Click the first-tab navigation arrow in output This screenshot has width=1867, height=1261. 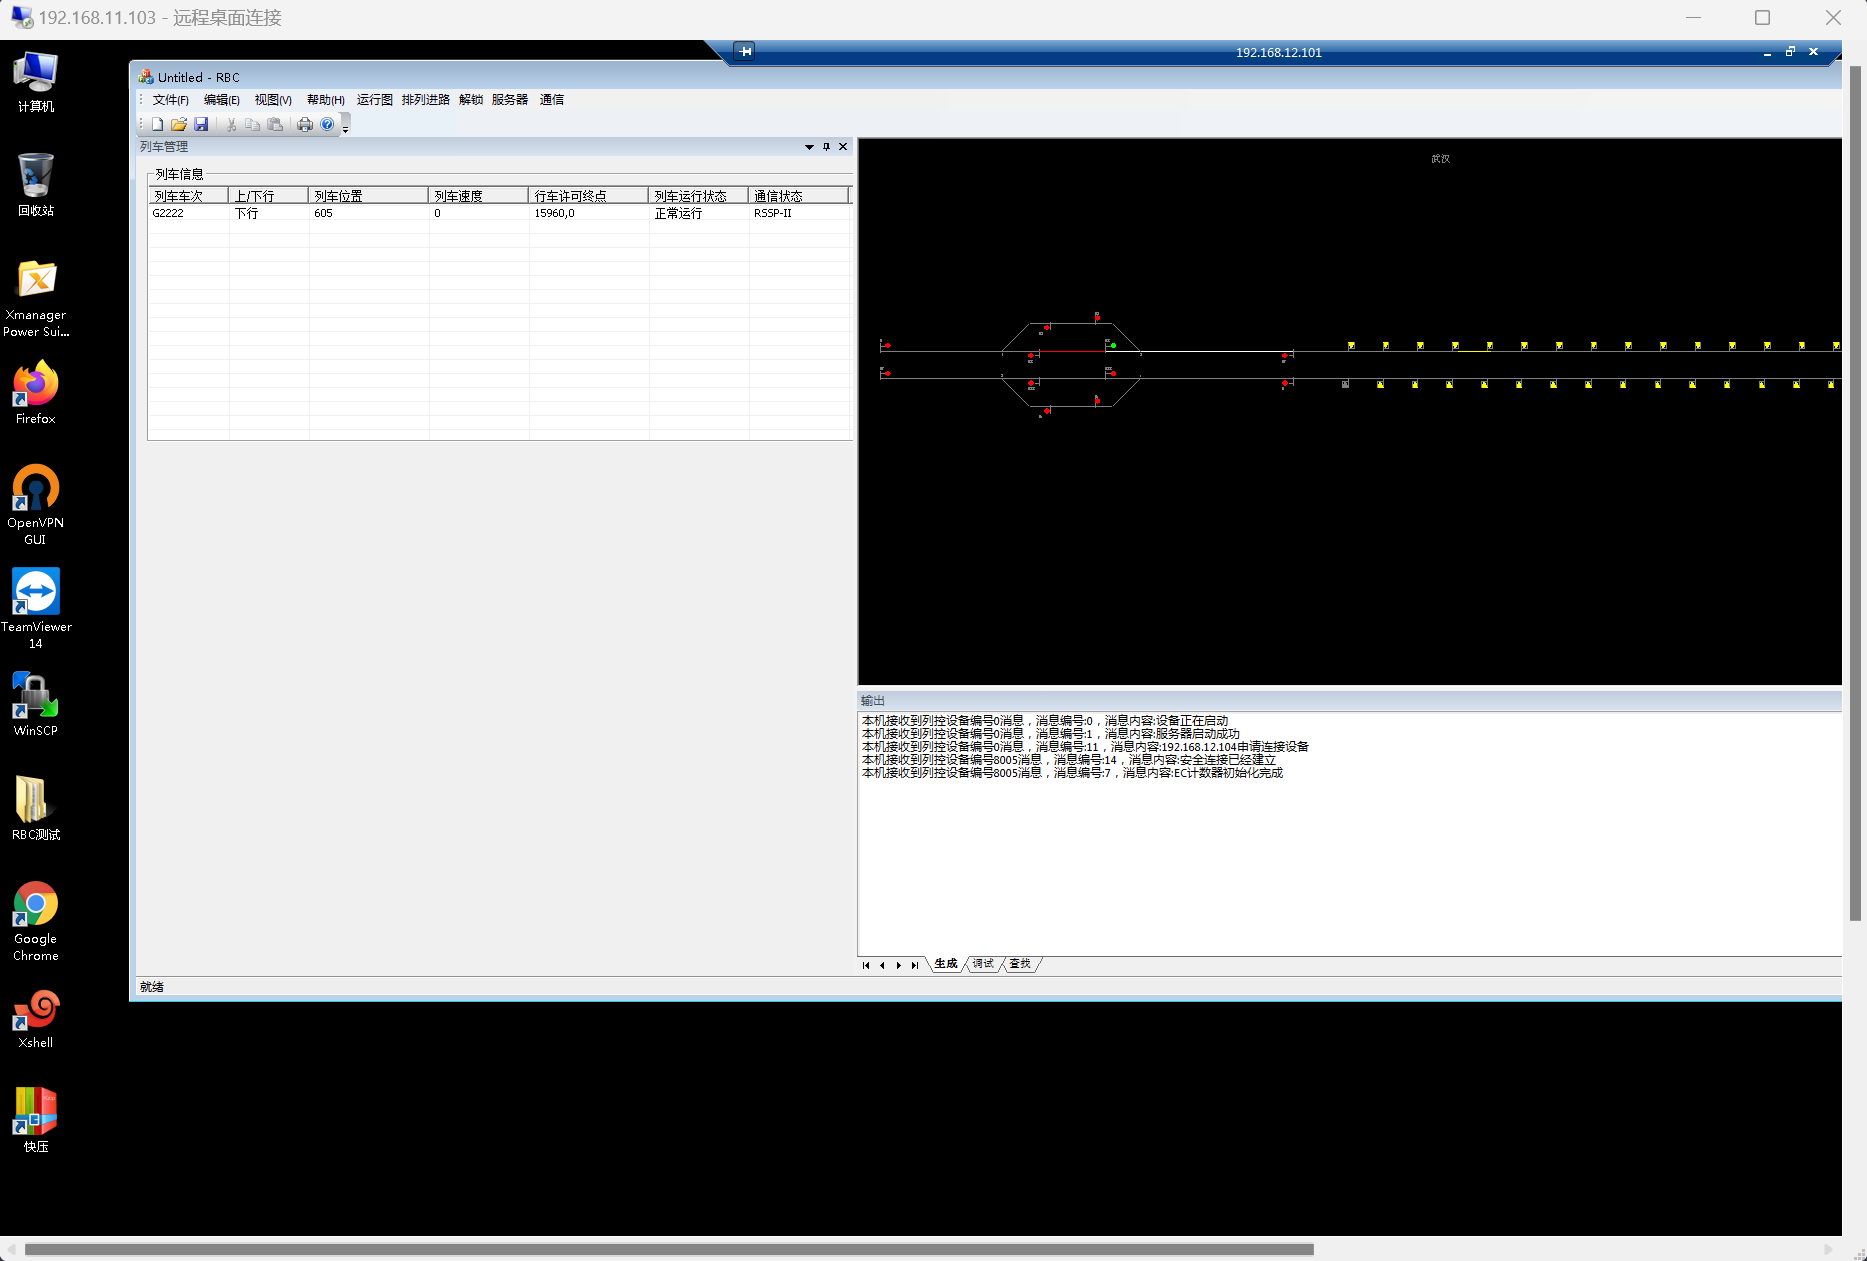pos(866,965)
